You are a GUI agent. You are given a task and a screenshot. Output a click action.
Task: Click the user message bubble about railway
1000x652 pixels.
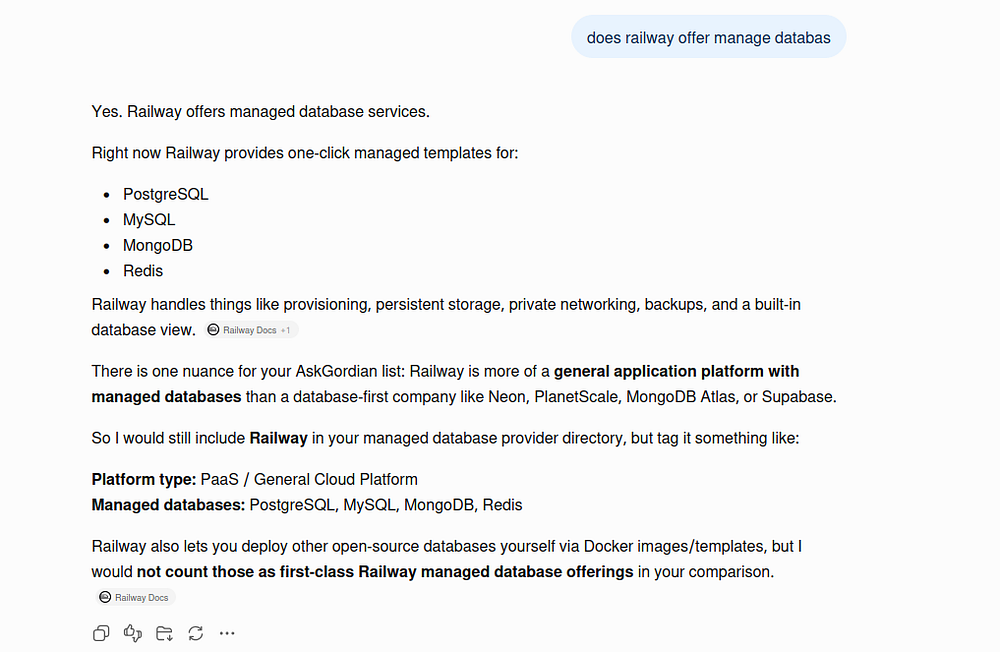coord(709,37)
